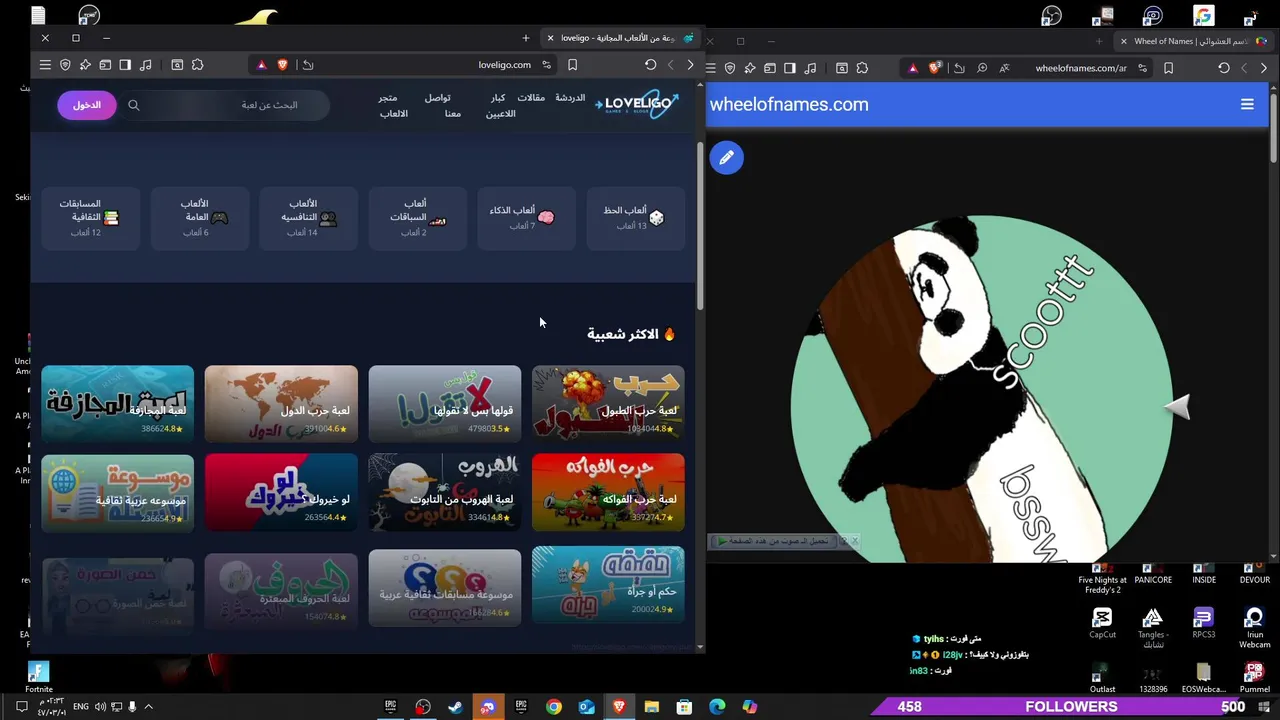Click zoom magnifier in Wheel of Names address bar
The width and height of the screenshot is (1280, 720).
(x=982, y=68)
